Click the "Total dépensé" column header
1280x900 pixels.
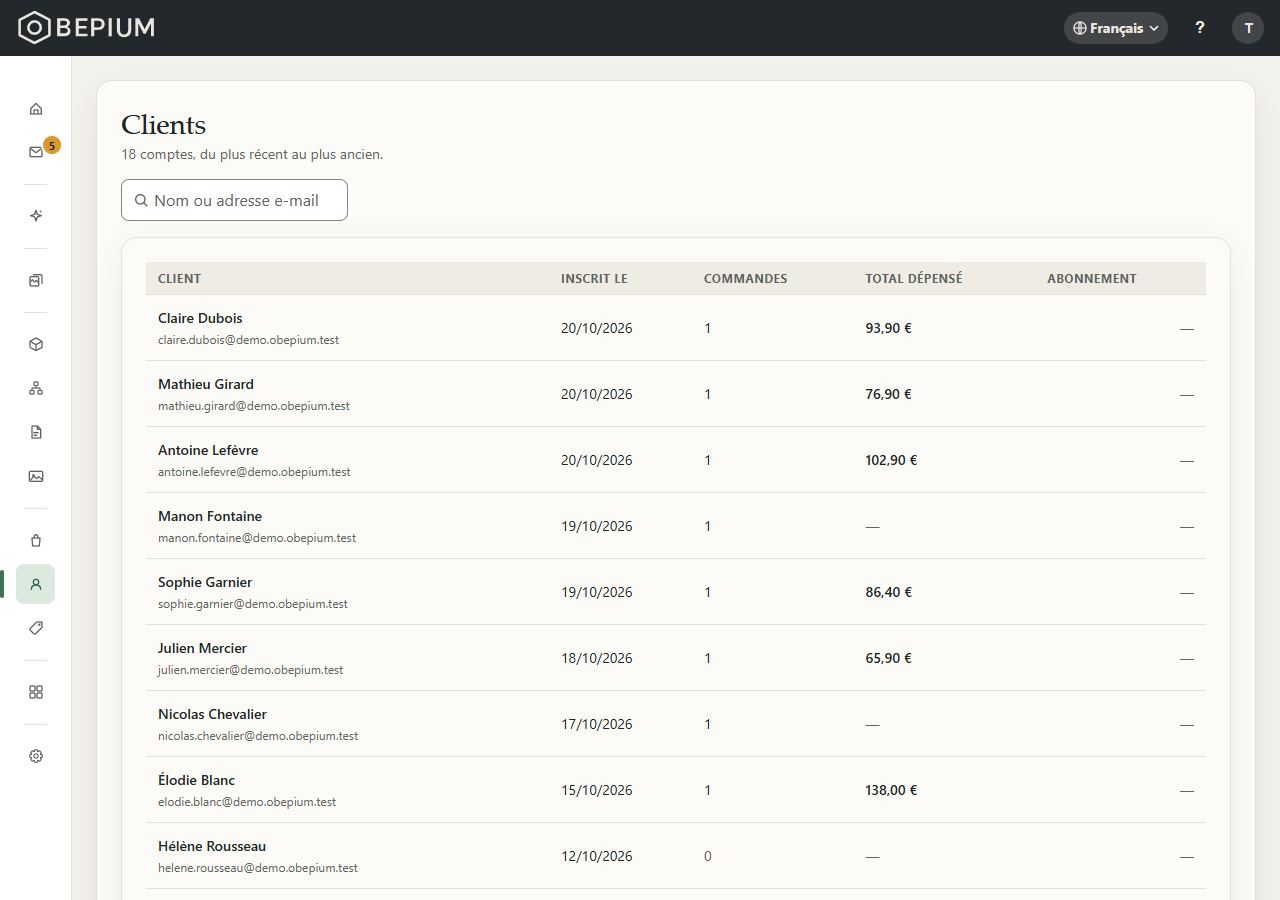click(914, 279)
